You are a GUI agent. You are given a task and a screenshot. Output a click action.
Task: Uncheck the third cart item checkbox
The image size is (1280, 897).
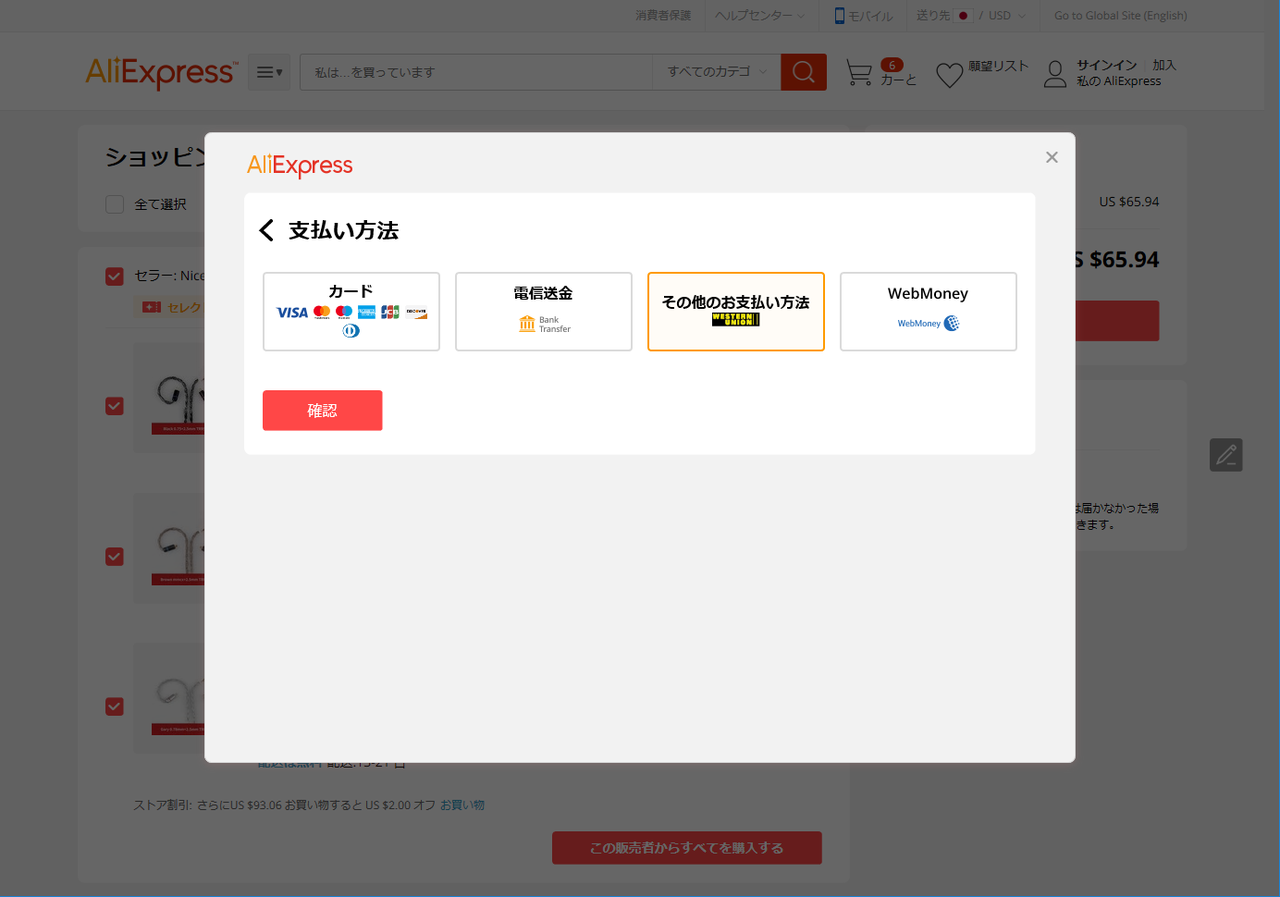coord(115,706)
